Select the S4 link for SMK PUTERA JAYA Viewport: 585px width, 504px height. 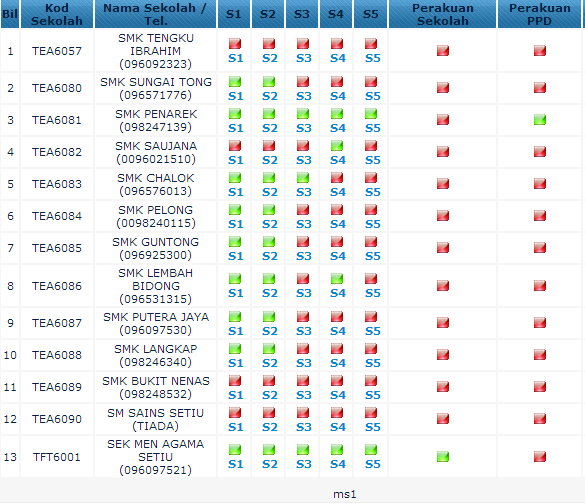(338, 331)
